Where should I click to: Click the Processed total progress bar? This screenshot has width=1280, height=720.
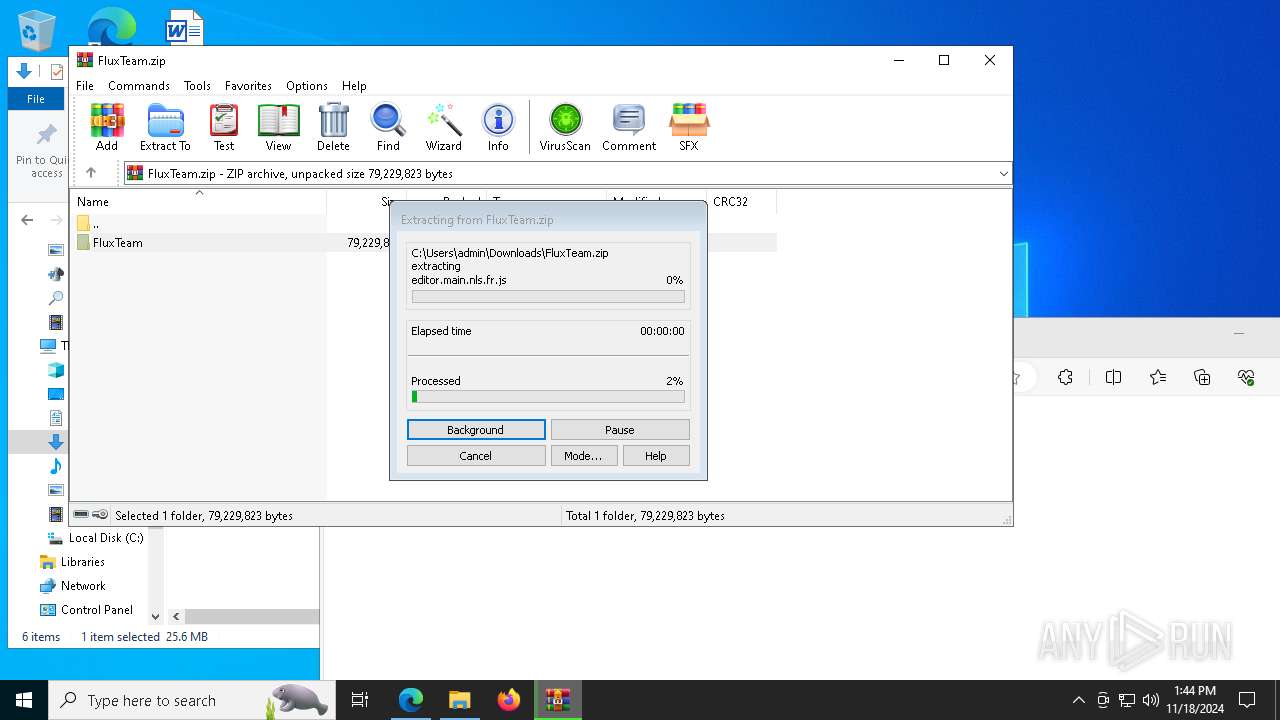pyautogui.click(x=548, y=397)
